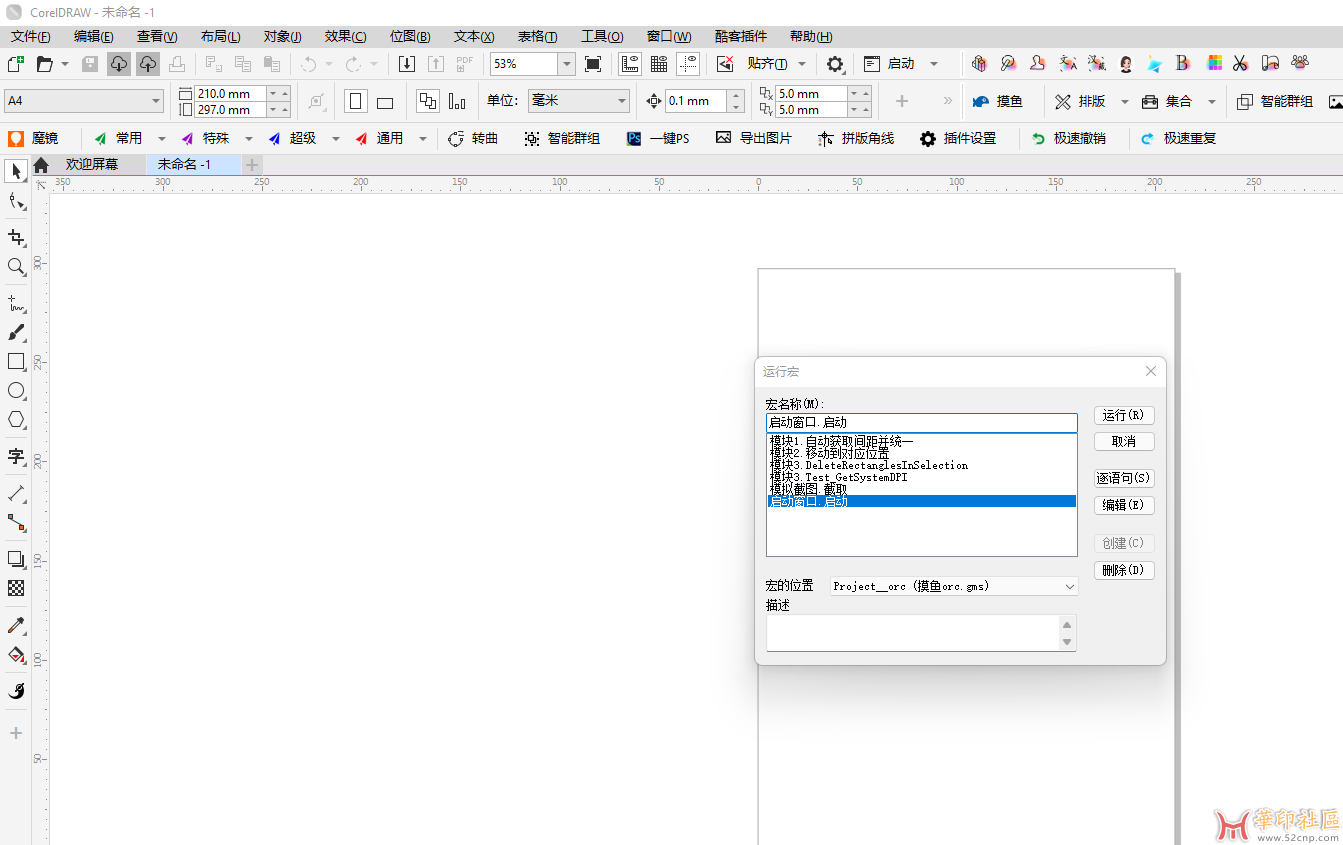Open the 宏的位置 Project dropdown
Image resolution: width=1343 pixels, height=845 pixels.
[x=1069, y=586]
